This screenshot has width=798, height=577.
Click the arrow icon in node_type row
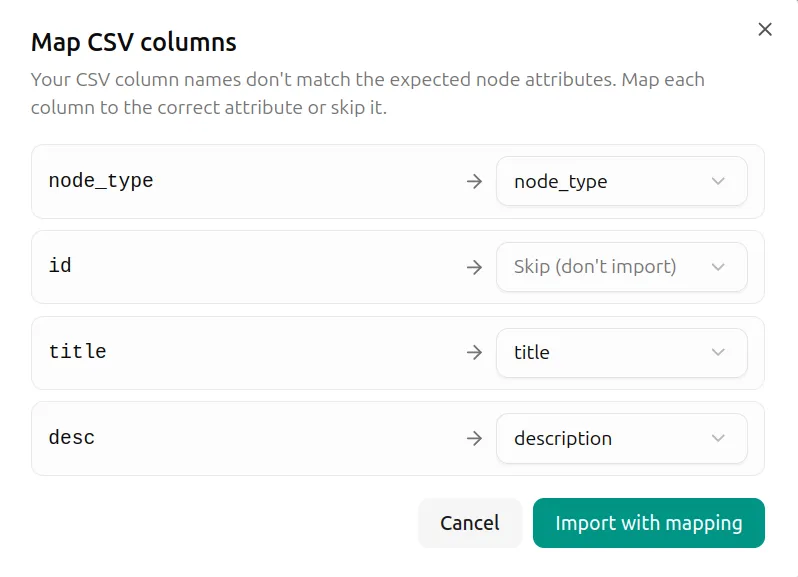click(474, 181)
